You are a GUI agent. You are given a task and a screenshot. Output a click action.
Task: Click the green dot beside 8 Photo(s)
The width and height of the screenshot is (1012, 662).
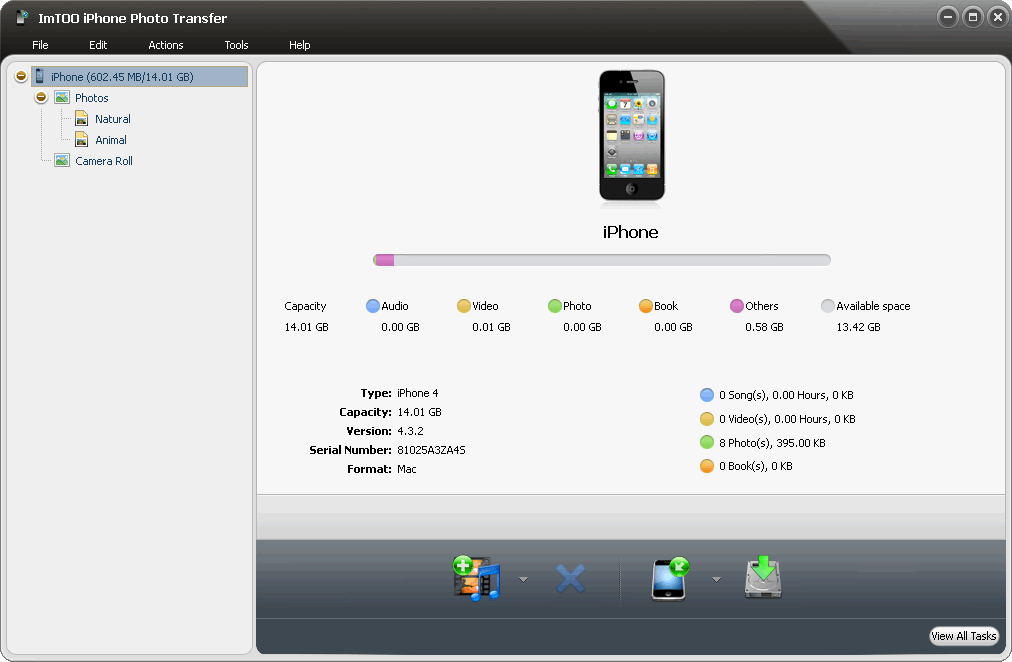(x=707, y=442)
